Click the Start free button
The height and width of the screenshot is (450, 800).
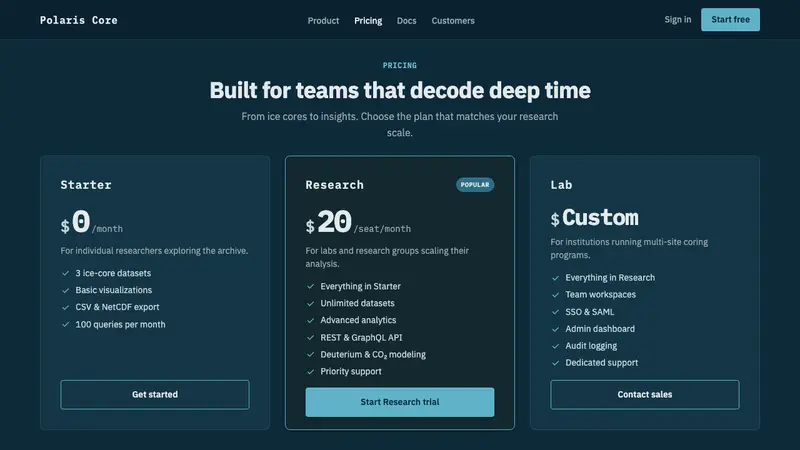pyautogui.click(x=730, y=19)
